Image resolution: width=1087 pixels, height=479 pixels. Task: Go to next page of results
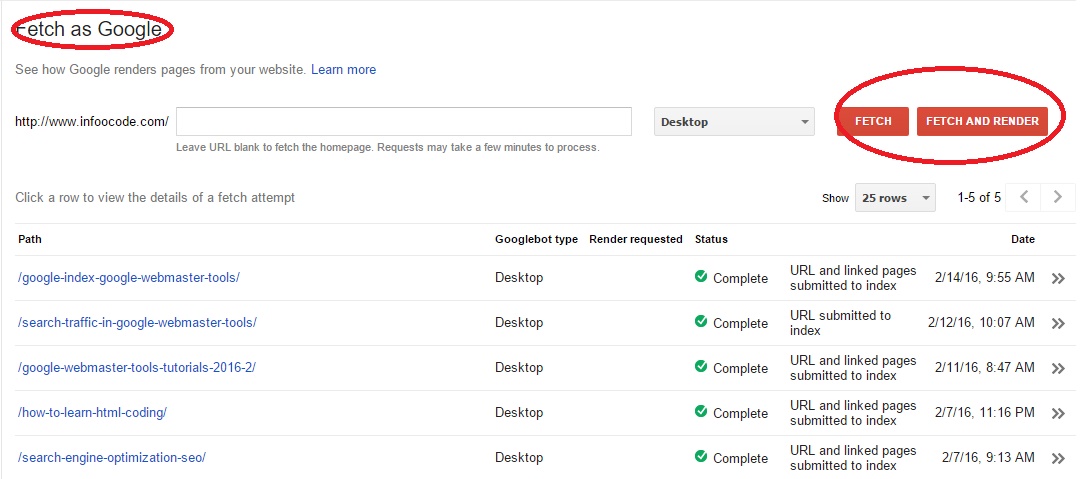pyautogui.click(x=1058, y=197)
